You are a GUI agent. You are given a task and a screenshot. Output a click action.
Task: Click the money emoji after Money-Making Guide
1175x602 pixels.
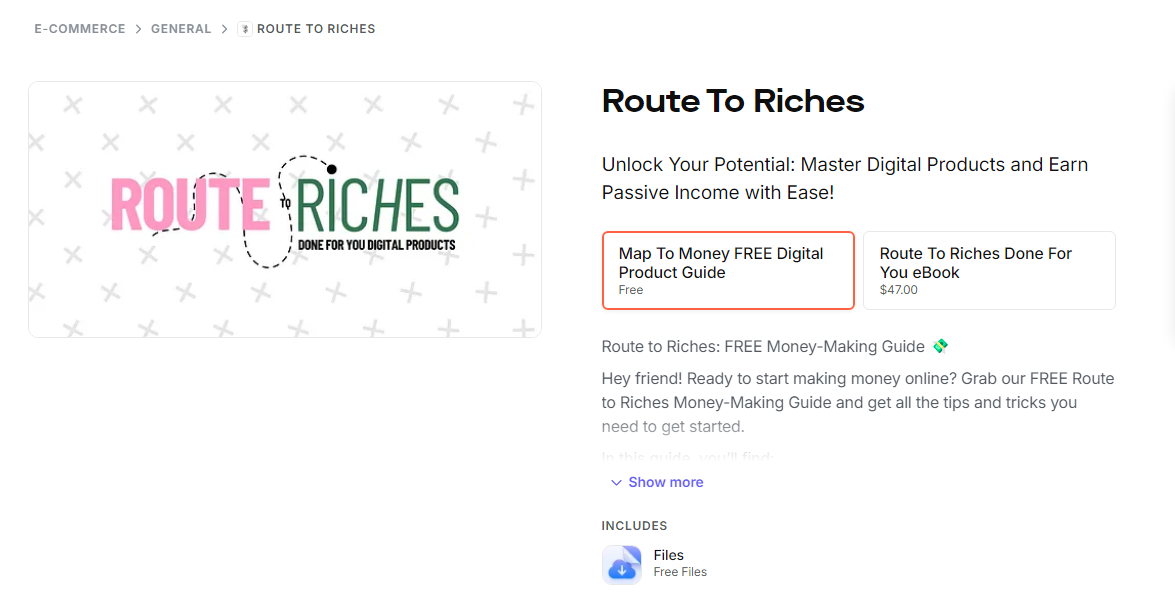pos(940,345)
